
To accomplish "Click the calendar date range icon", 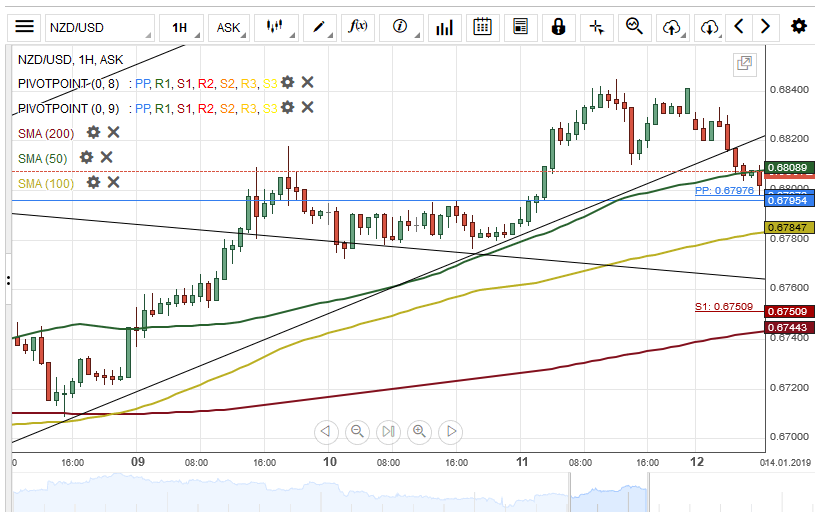I will (x=482, y=27).
